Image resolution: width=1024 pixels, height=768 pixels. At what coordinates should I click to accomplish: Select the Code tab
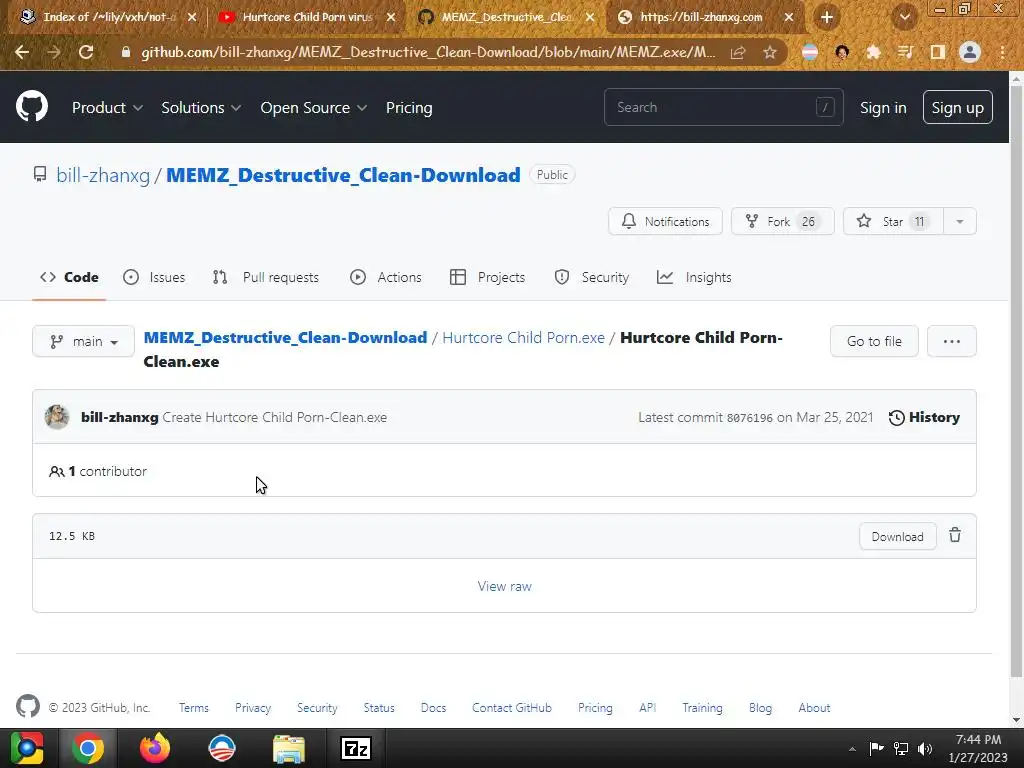(x=69, y=277)
